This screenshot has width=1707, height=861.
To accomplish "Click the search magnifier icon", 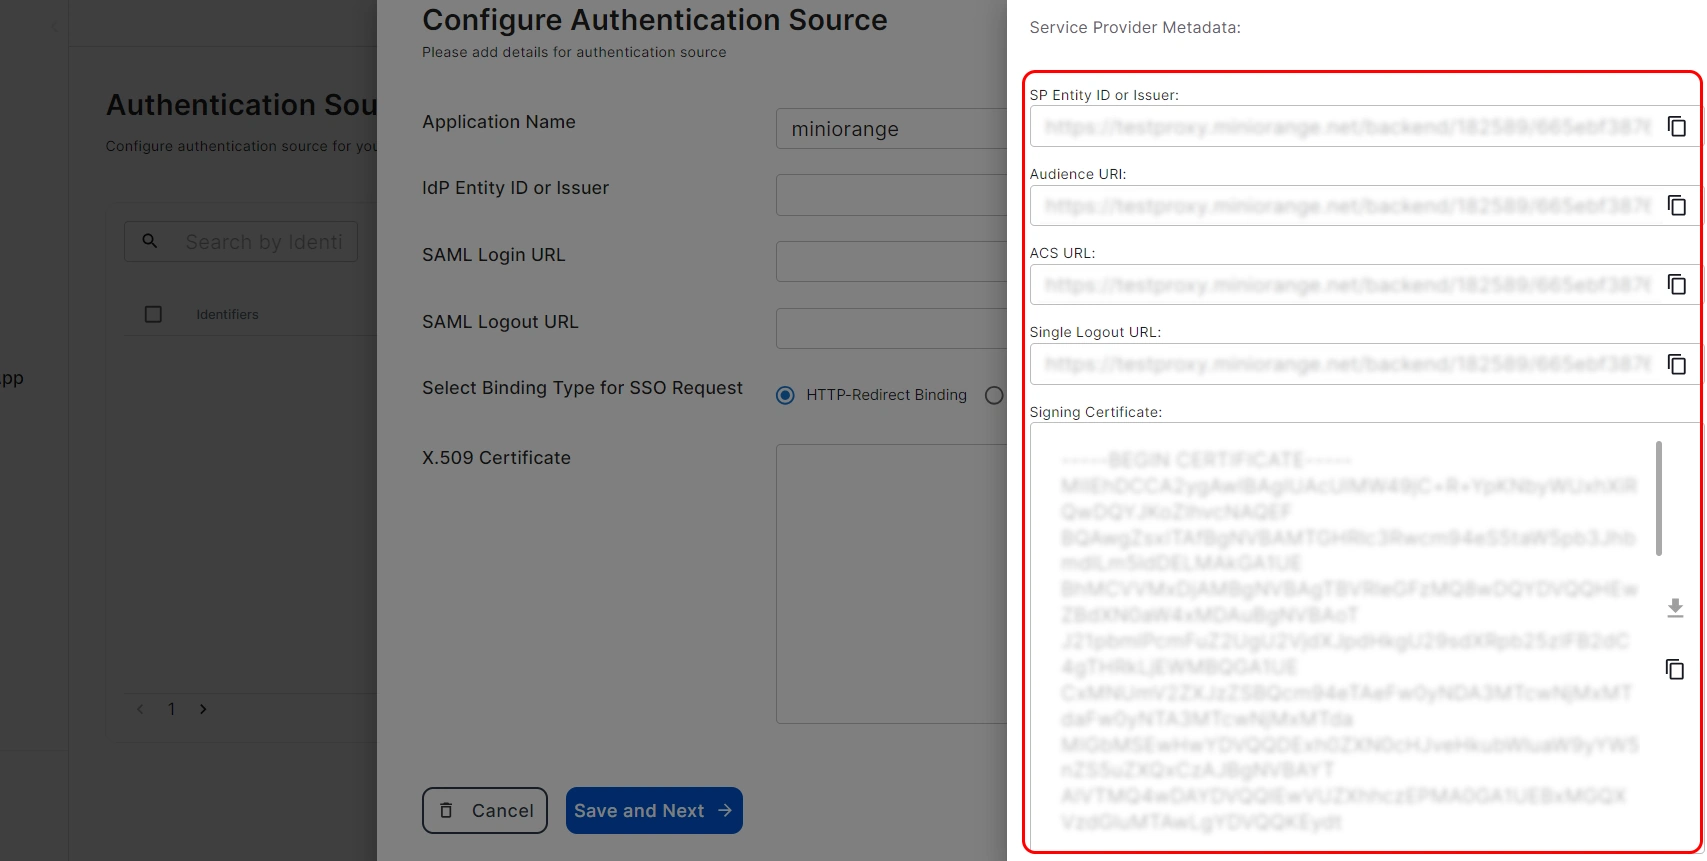I will [x=150, y=241].
